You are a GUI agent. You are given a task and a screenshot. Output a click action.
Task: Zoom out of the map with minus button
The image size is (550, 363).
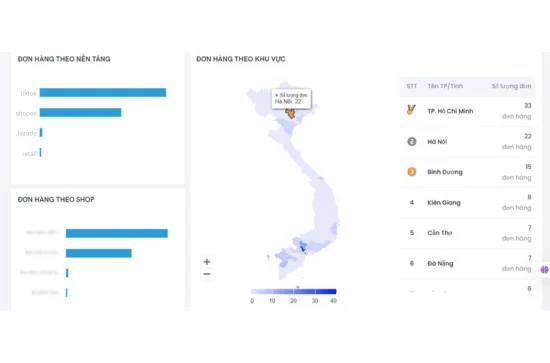tap(207, 274)
